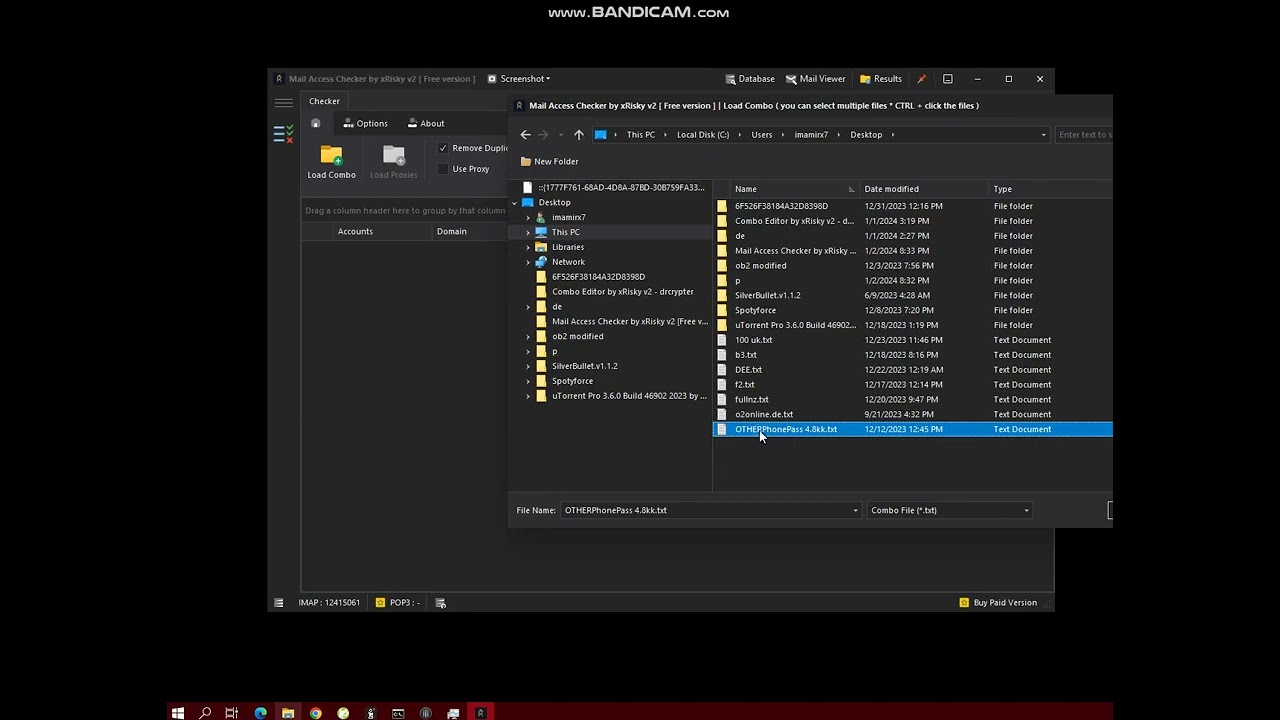The width and height of the screenshot is (1280, 720).
Task: Select OTHERPhonePass 4.8kk.txt in file list
Action: click(912, 430)
